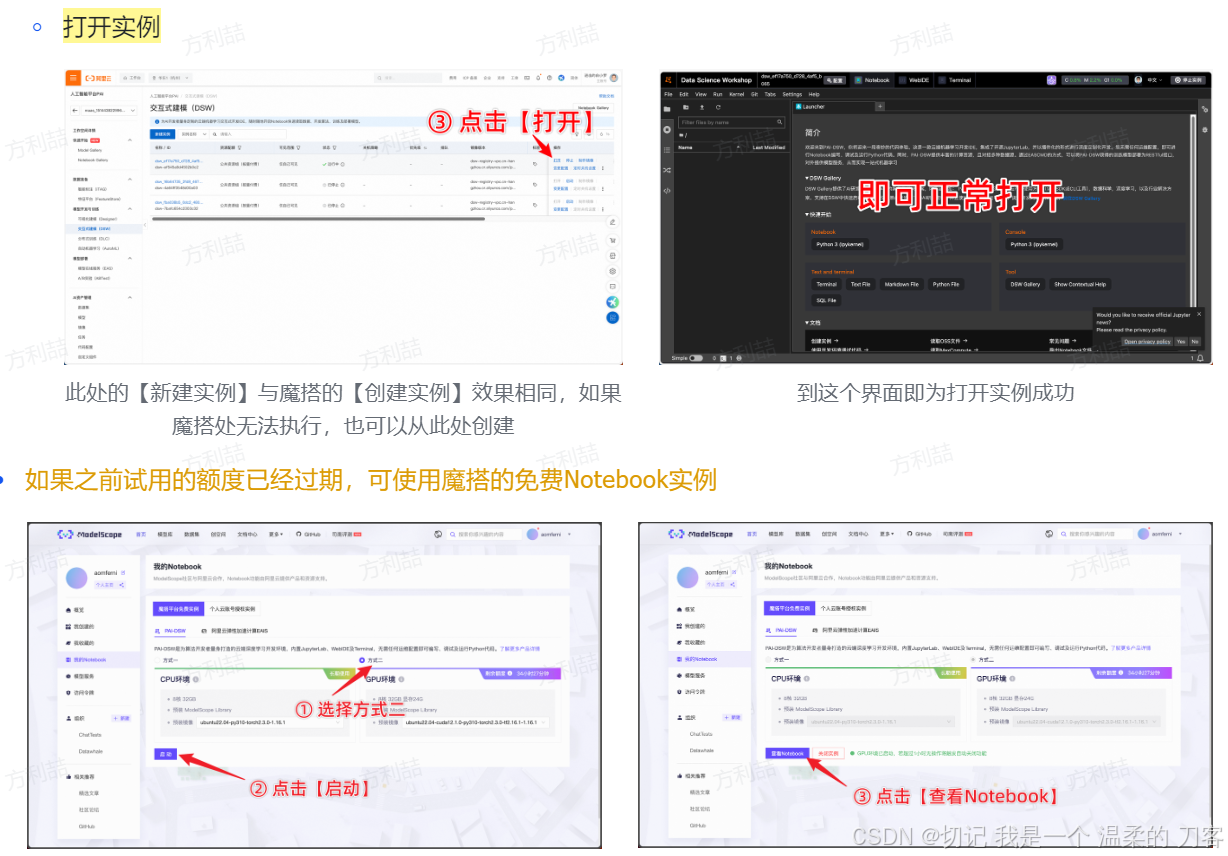Click the upload files icon in JupyterLab file browser
1228x856 pixels.
(702, 106)
